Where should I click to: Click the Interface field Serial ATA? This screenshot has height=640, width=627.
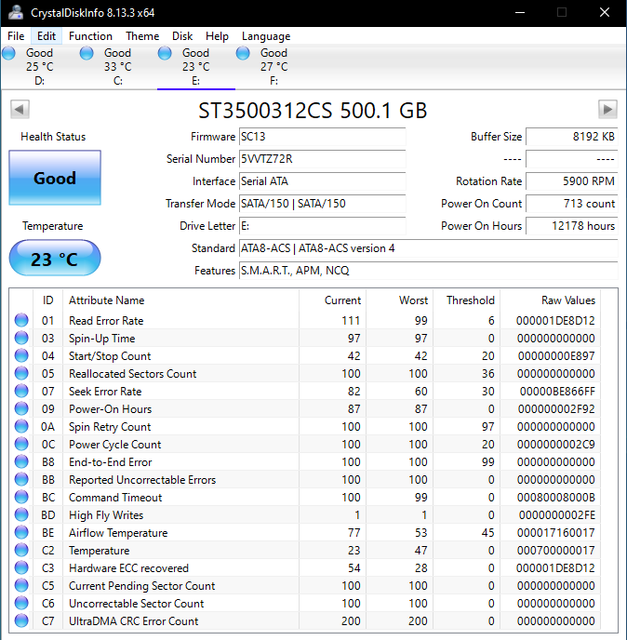coord(322,181)
